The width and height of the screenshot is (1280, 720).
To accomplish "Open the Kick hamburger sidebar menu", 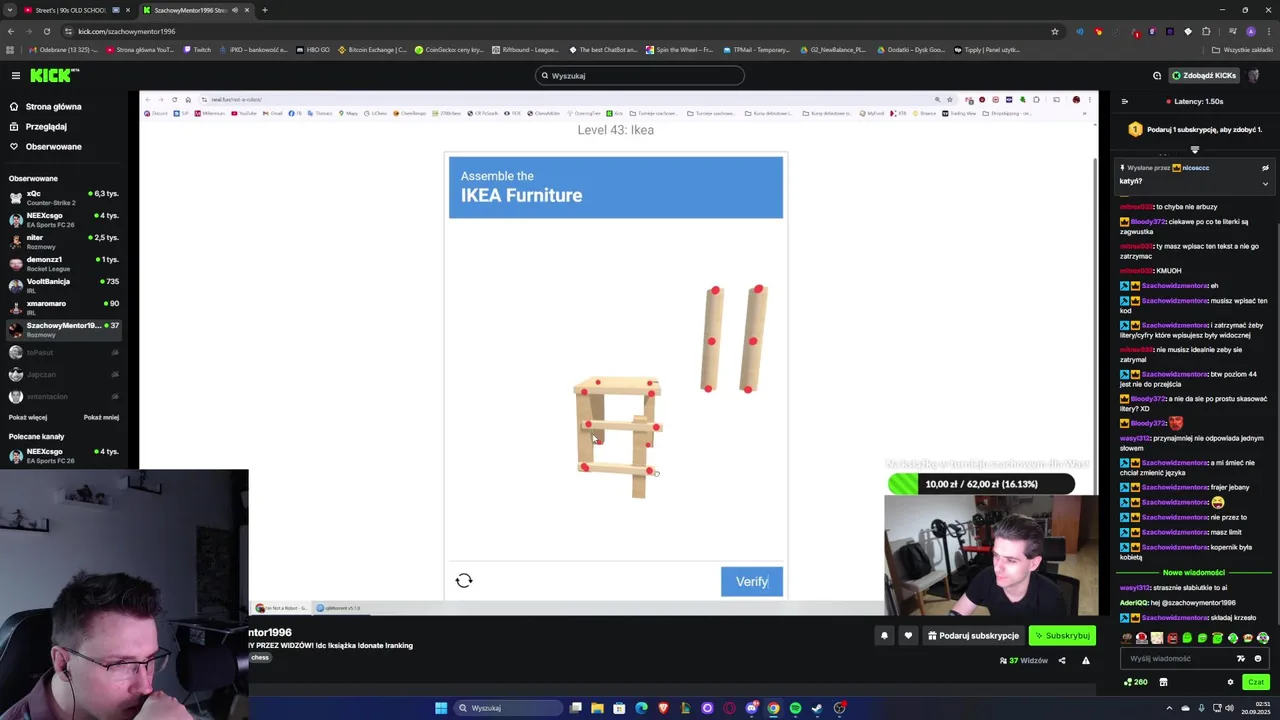I will (x=16, y=76).
